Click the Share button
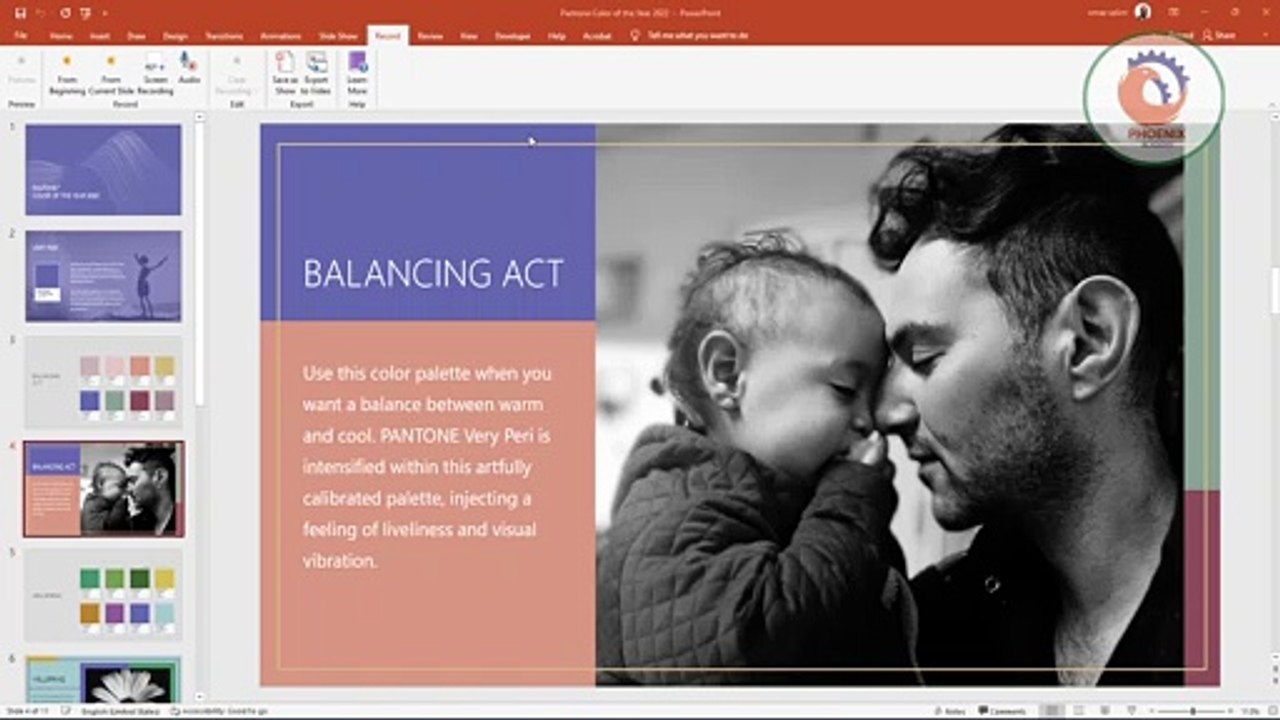1280x720 pixels. click(x=1219, y=35)
